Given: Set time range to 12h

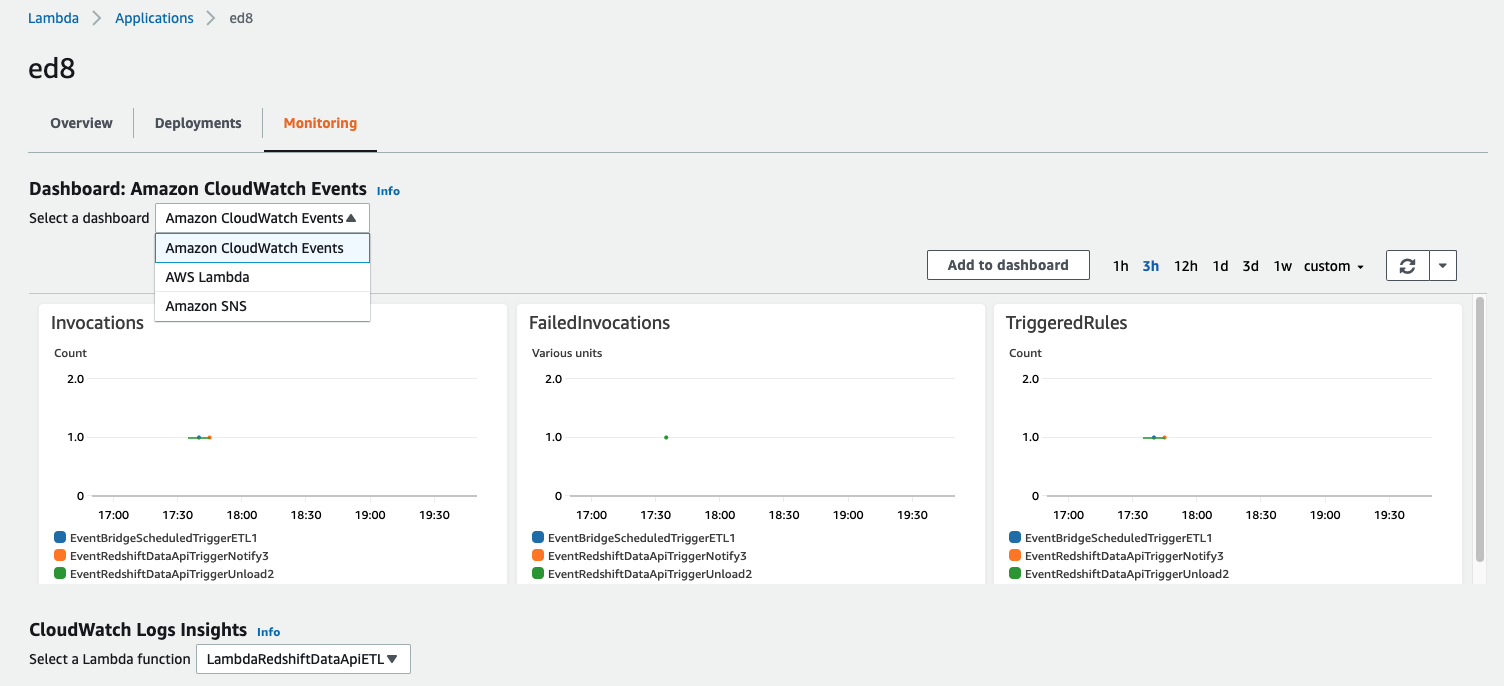Looking at the screenshot, I should tap(1186, 266).
